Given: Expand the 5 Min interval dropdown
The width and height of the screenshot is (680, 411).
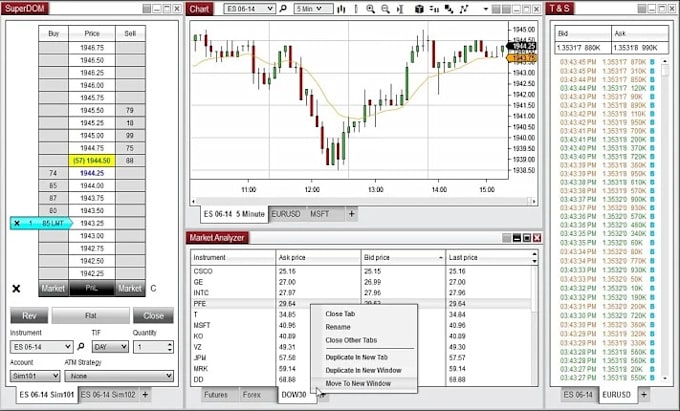Looking at the screenshot, I should (x=315, y=9).
